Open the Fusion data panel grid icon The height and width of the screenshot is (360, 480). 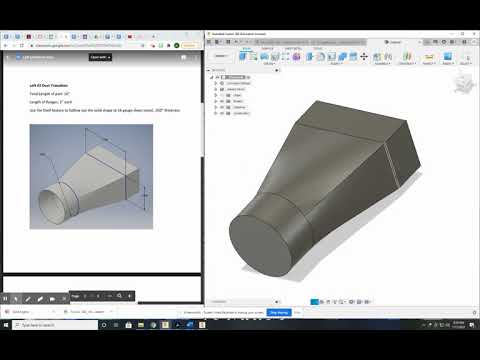[209, 42]
